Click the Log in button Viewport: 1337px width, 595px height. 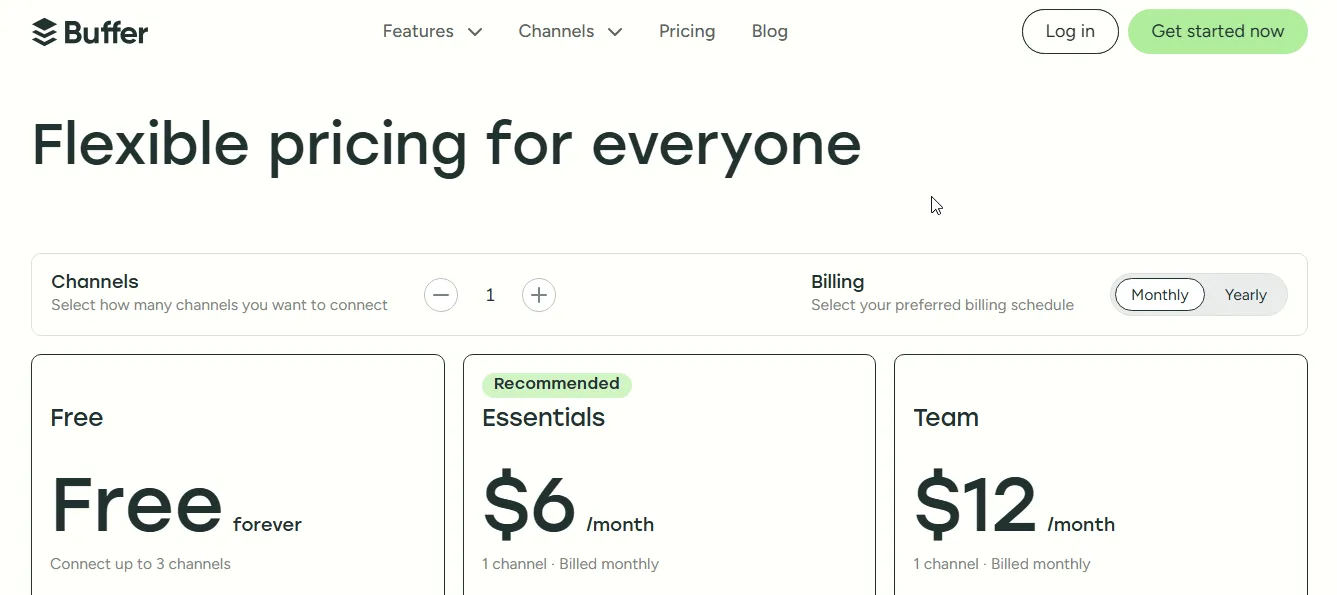pyautogui.click(x=1070, y=32)
